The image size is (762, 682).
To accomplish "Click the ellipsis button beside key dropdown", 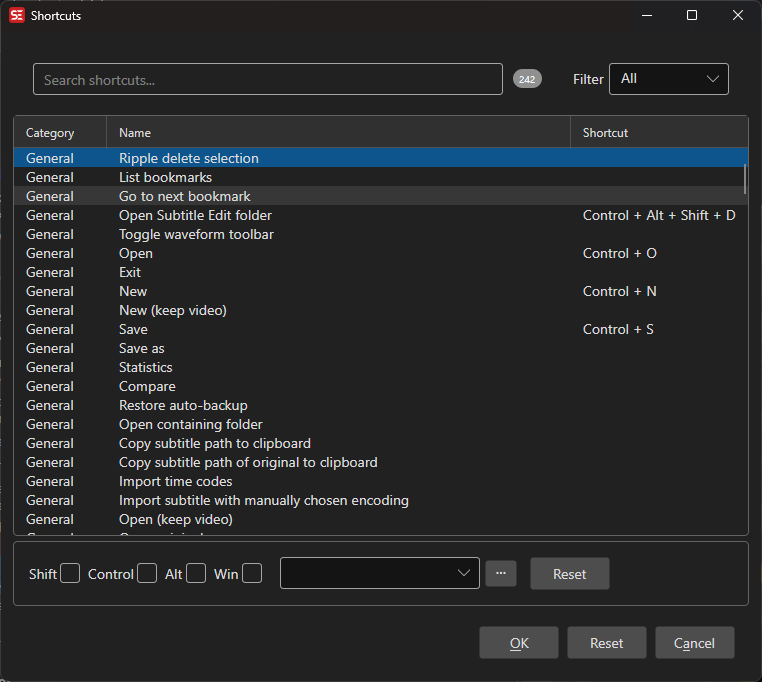I will pyautogui.click(x=501, y=574).
